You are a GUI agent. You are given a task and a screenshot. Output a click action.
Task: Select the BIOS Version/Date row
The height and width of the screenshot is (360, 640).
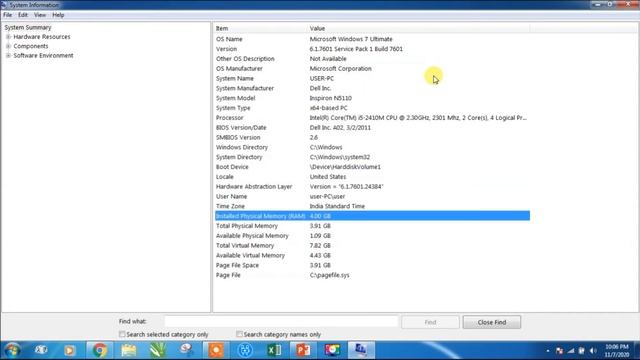[372, 127]
